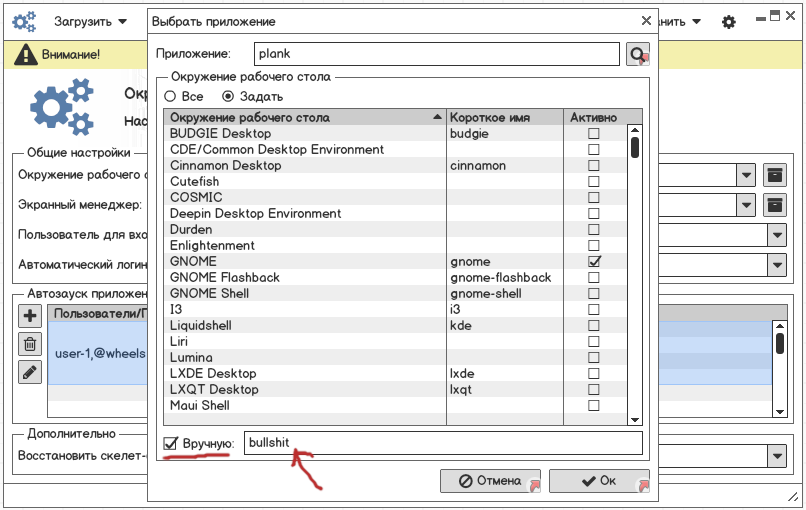
Task: Select the Lumina row
Action: tap(395, 357)
